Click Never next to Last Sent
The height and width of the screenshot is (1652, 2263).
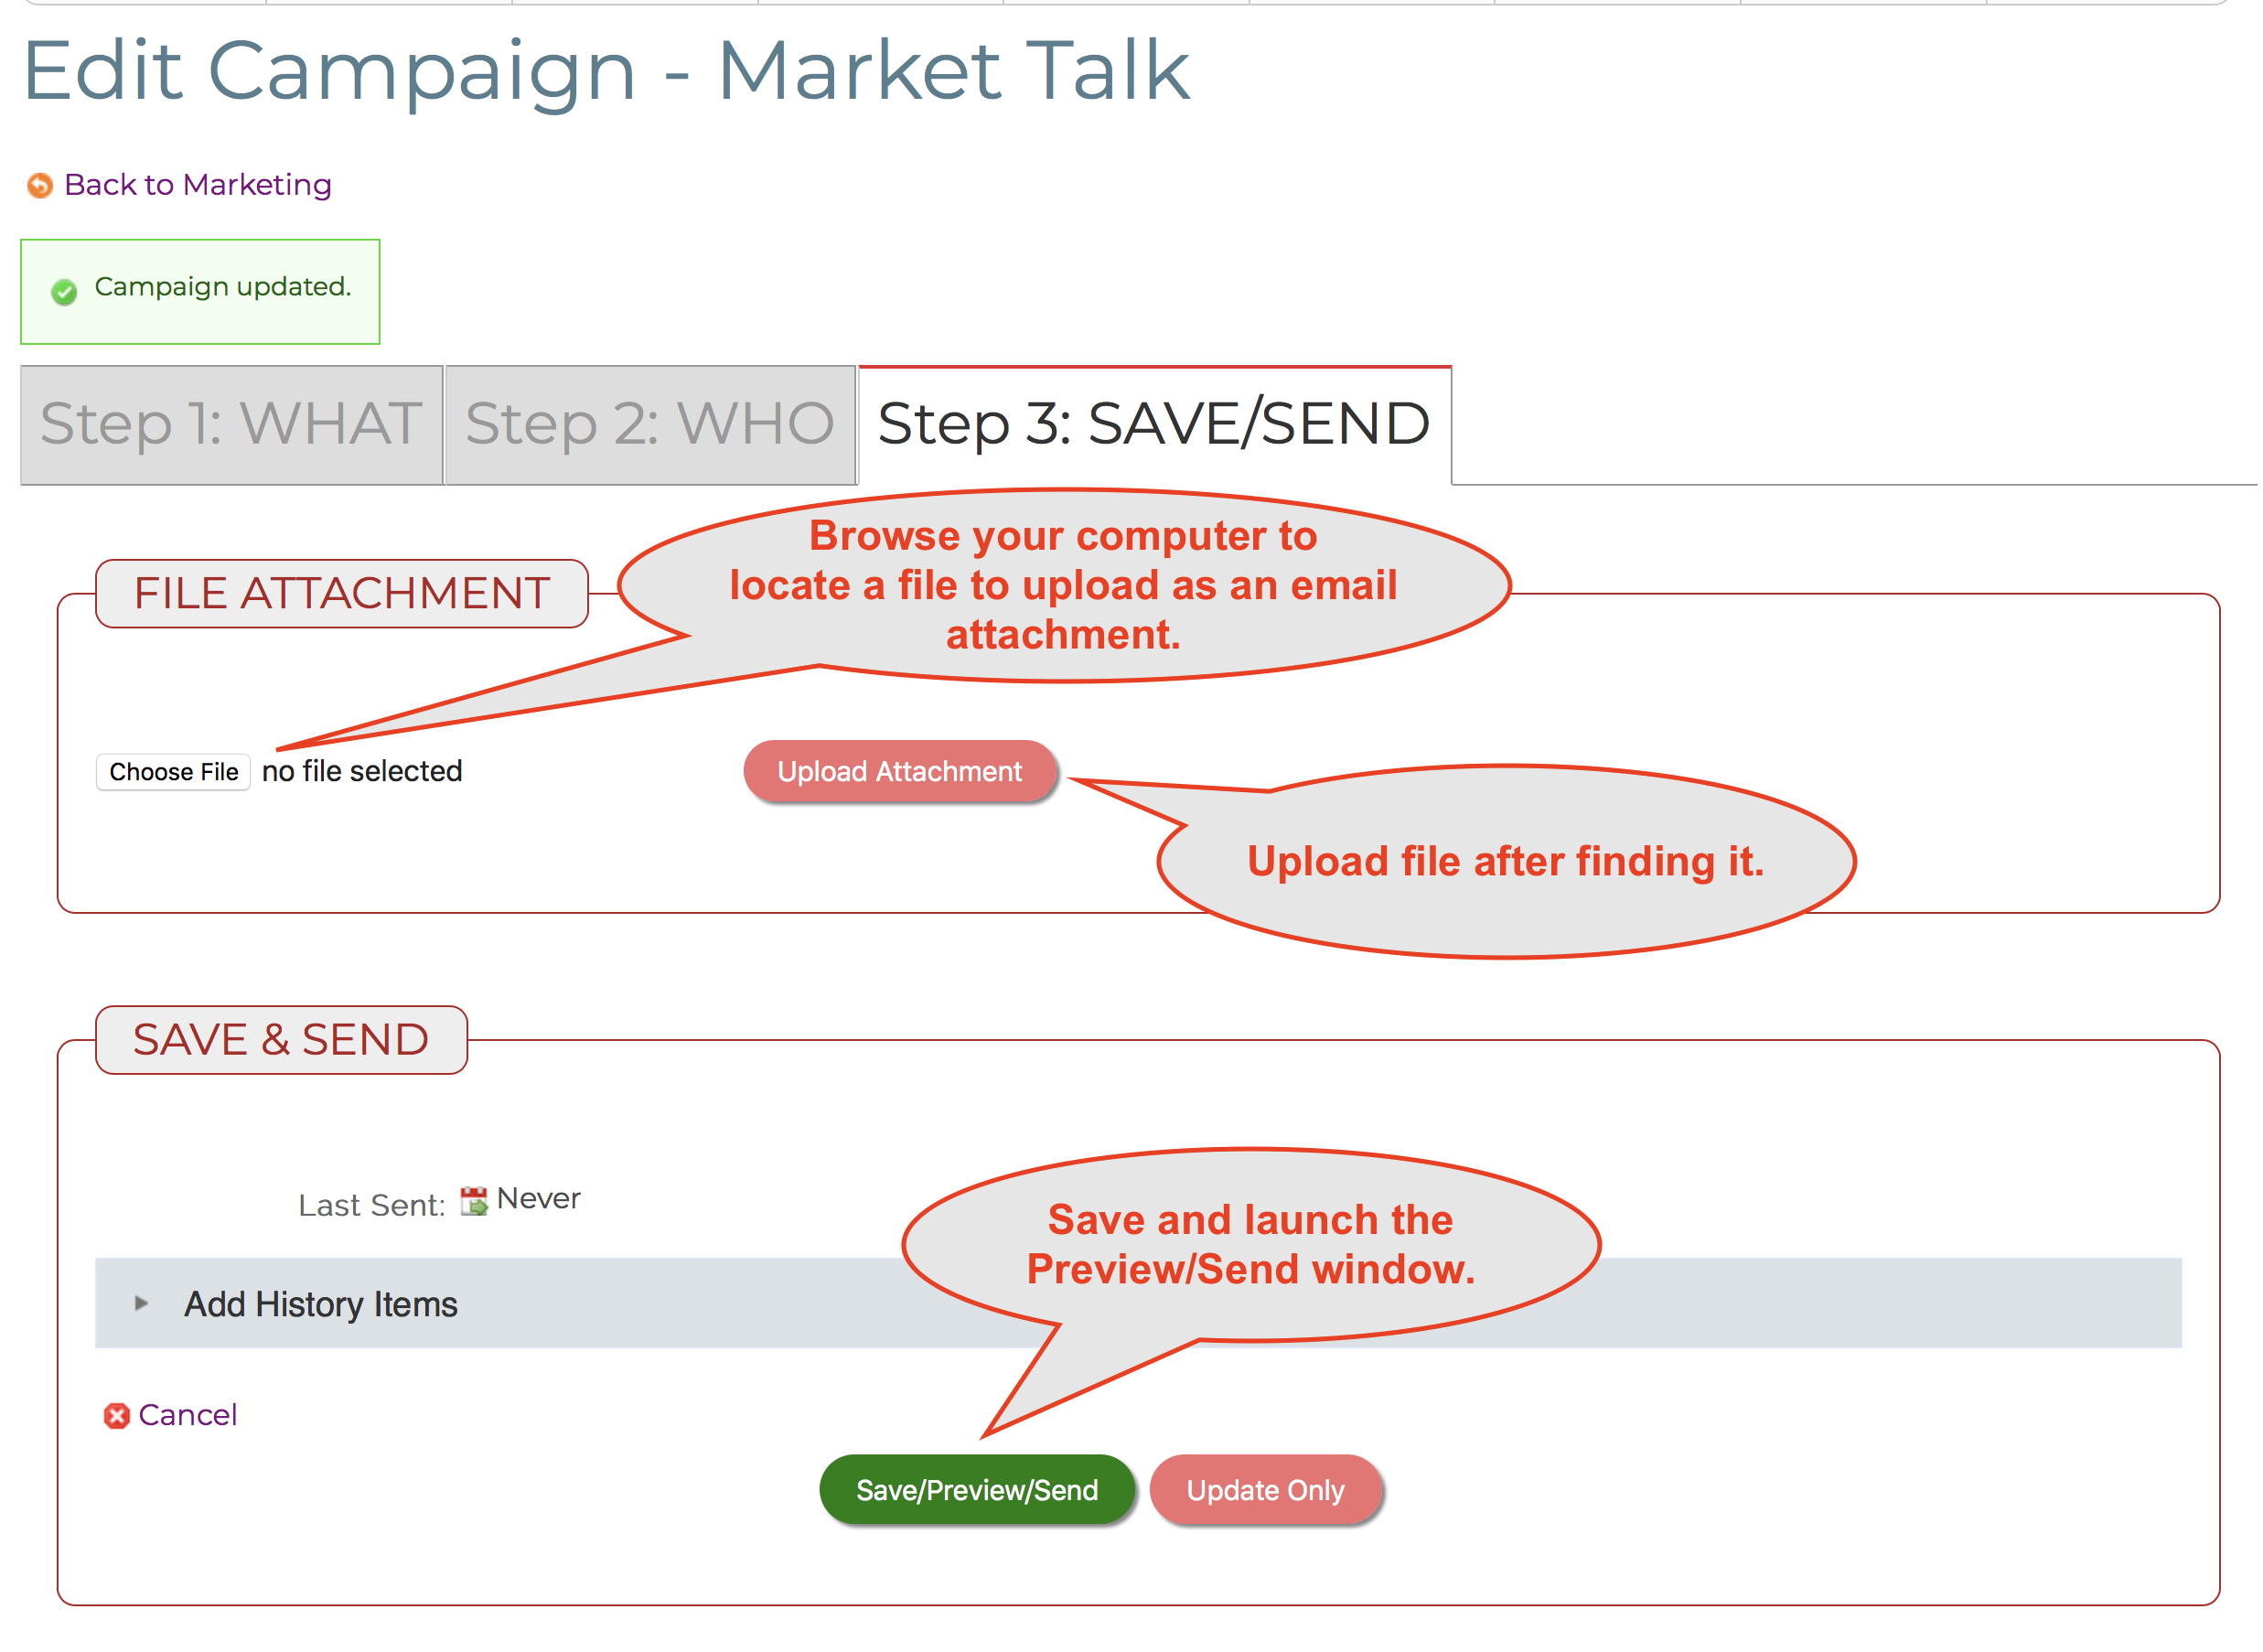[x=536, y=1197]
